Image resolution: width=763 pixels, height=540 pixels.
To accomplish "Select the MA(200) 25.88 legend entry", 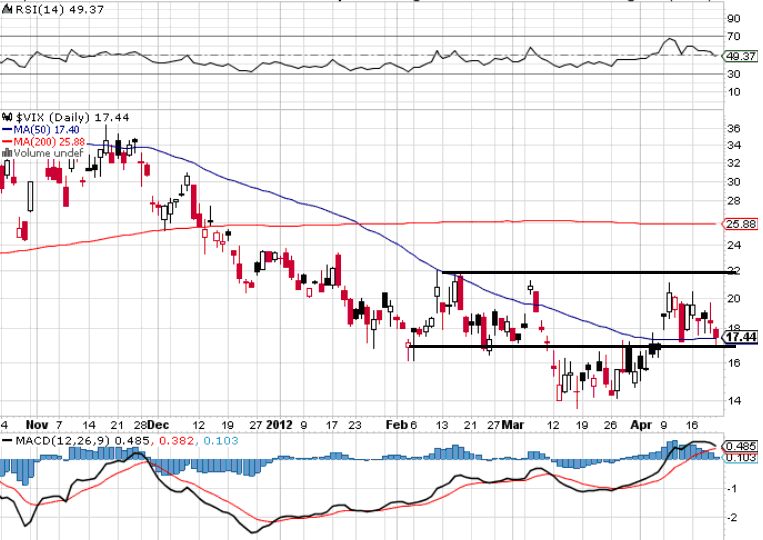I will click(49, 142).
